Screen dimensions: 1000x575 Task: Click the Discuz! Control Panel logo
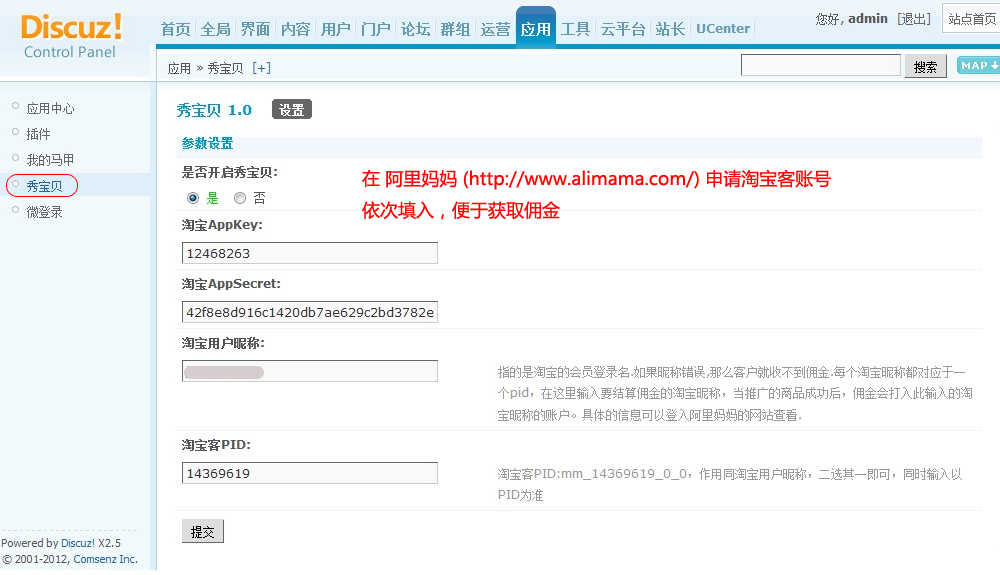[71, 36]
